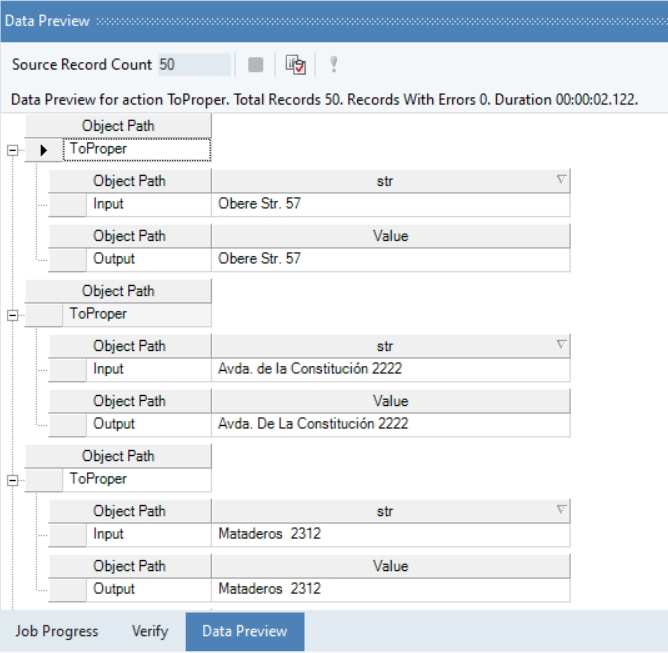Click the Source Record Count input field
Screen dimensions: 668x653
pyautogui.click(x=194, y=65)
